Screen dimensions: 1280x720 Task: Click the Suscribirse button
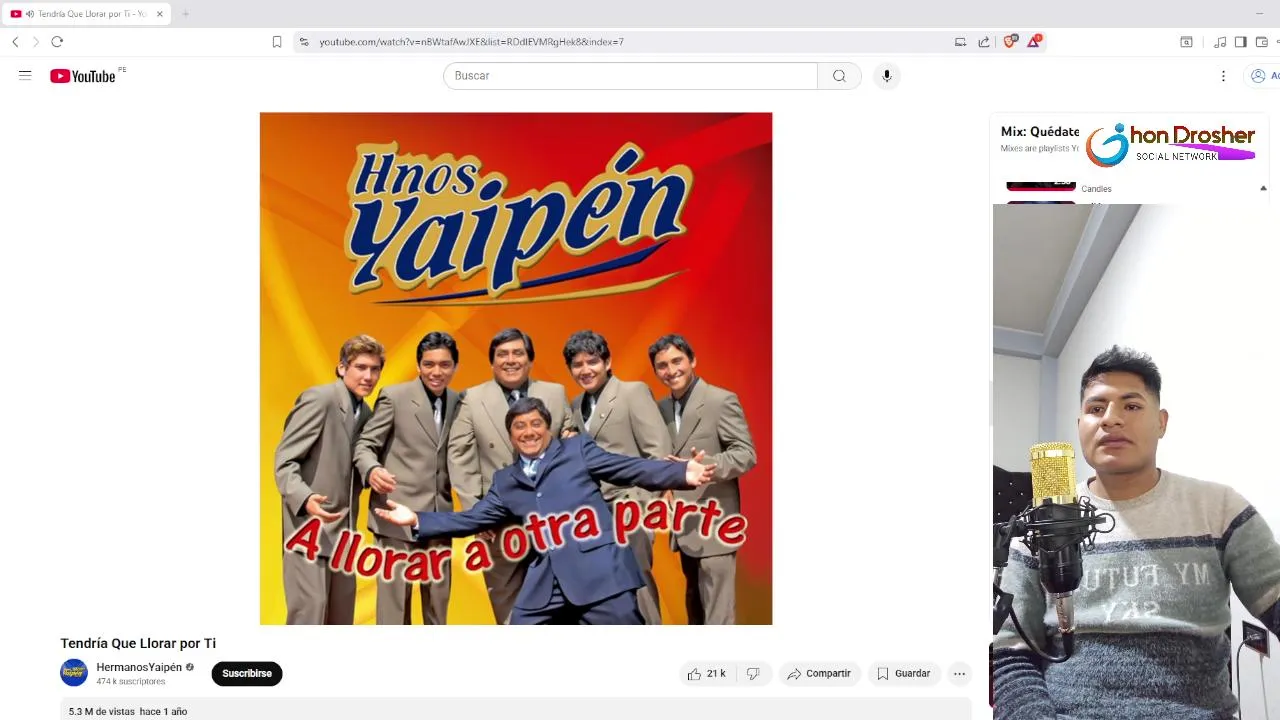pos(247,673)
